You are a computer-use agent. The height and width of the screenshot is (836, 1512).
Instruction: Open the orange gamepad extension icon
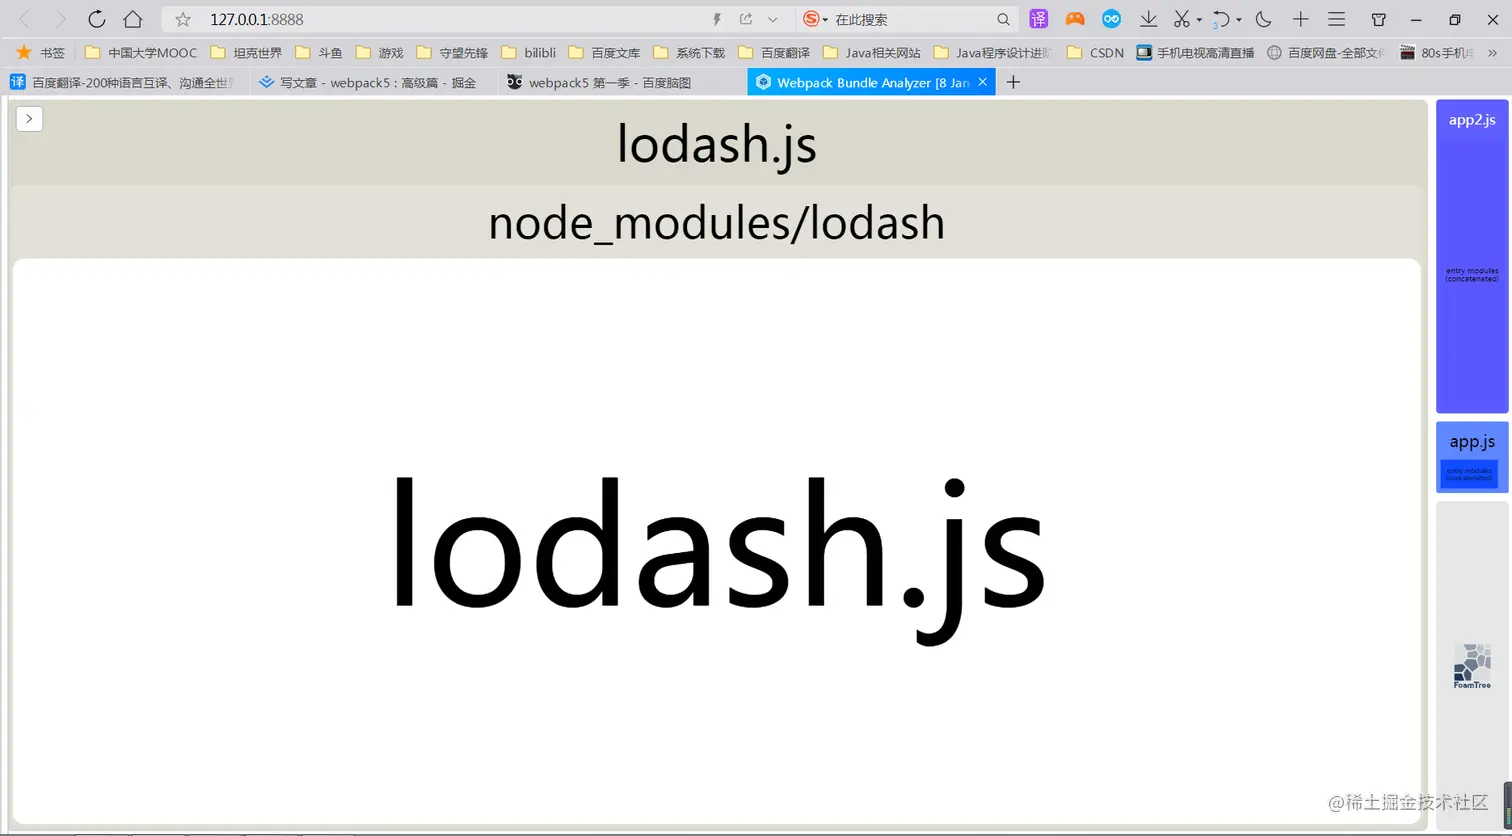[x=1075, y=19]
